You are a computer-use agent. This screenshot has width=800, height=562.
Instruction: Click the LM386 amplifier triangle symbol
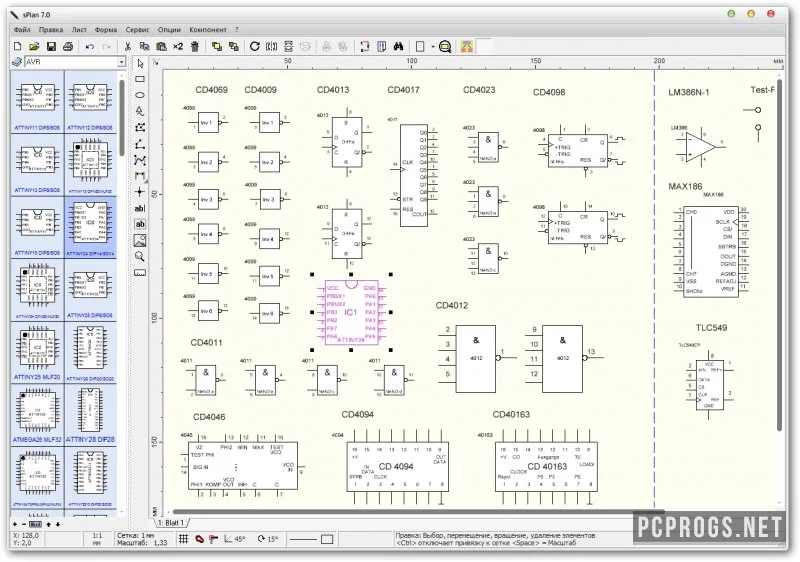pyautogui.click(x=700, y=145)
